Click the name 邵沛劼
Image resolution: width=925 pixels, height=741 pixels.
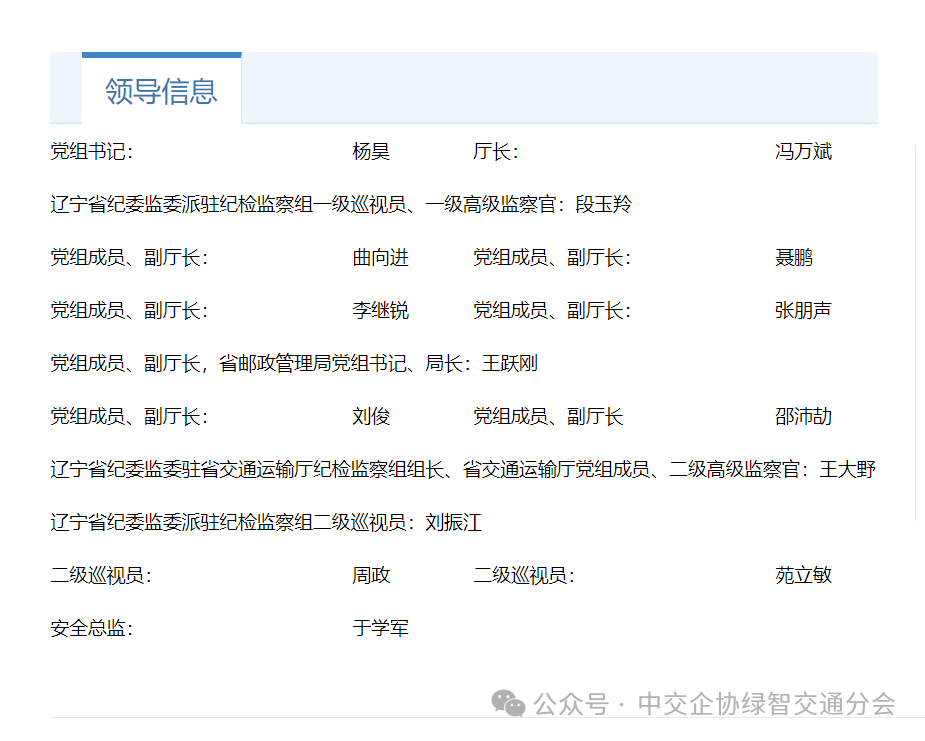pyautogui.click(x=803, y=417)
